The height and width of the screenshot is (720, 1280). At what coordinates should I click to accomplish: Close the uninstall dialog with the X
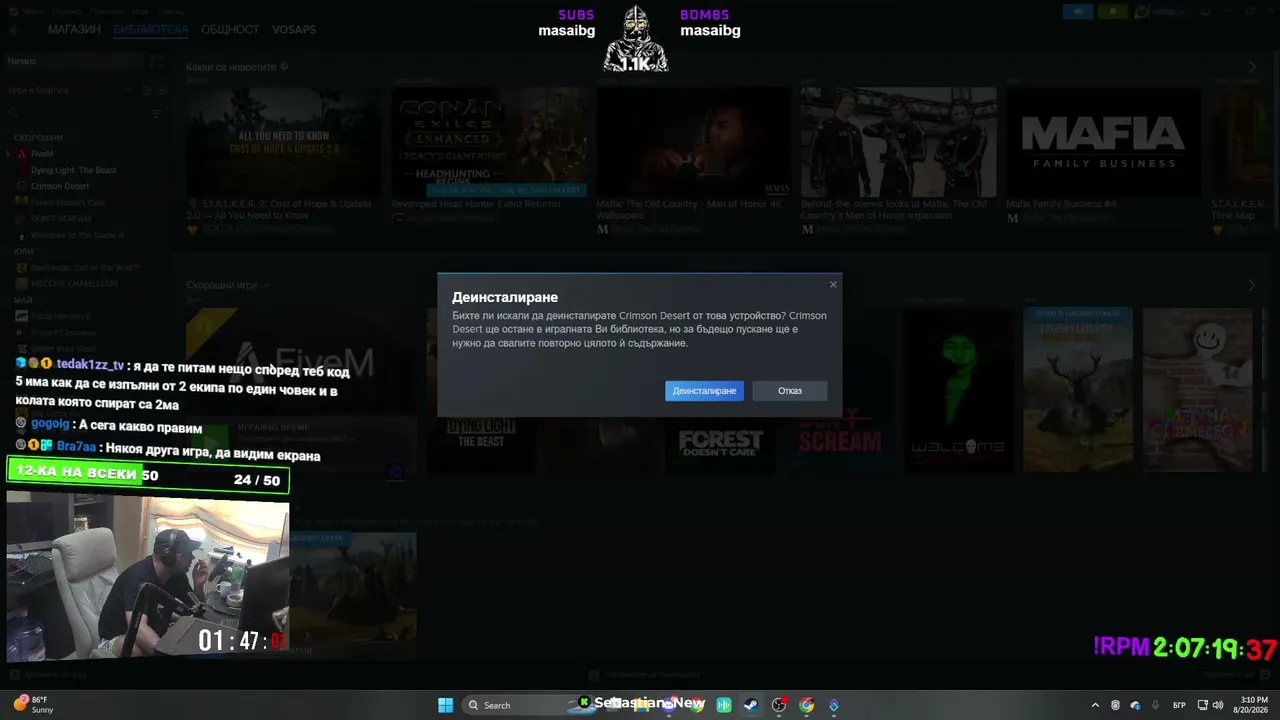(x=833, y=285)
